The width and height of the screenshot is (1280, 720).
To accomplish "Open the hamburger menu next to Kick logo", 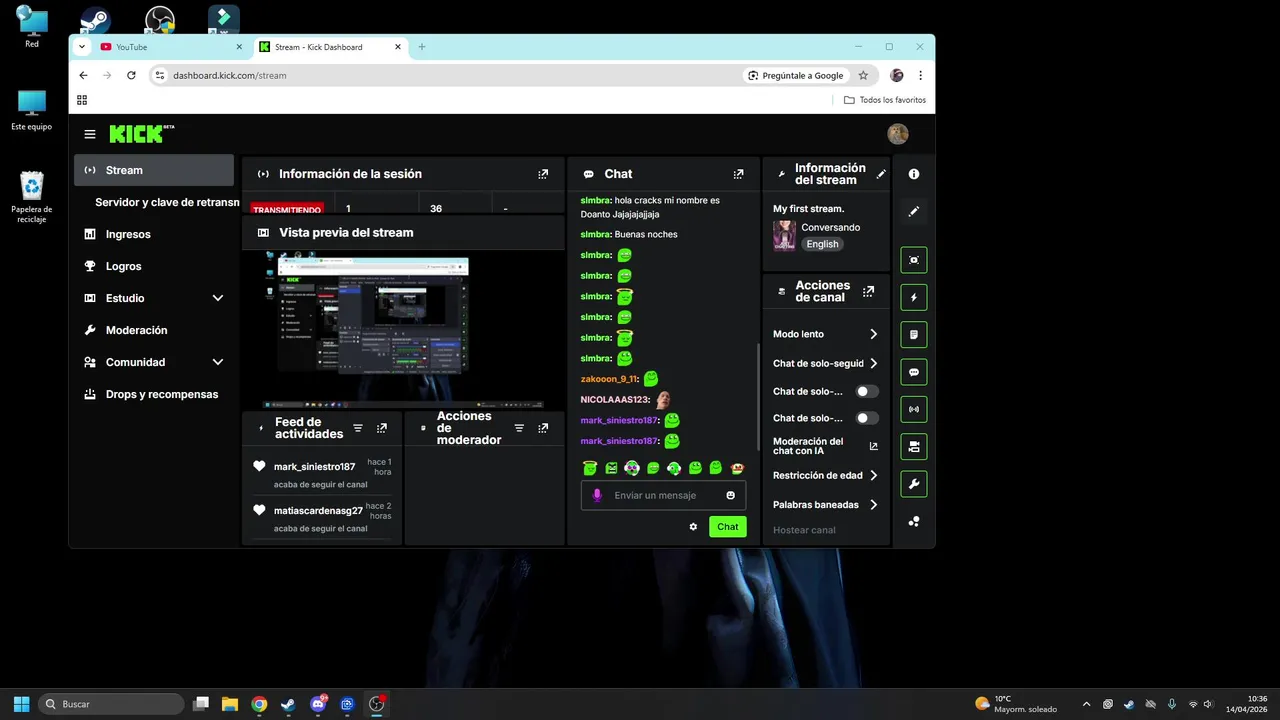I will coord(90,134).
